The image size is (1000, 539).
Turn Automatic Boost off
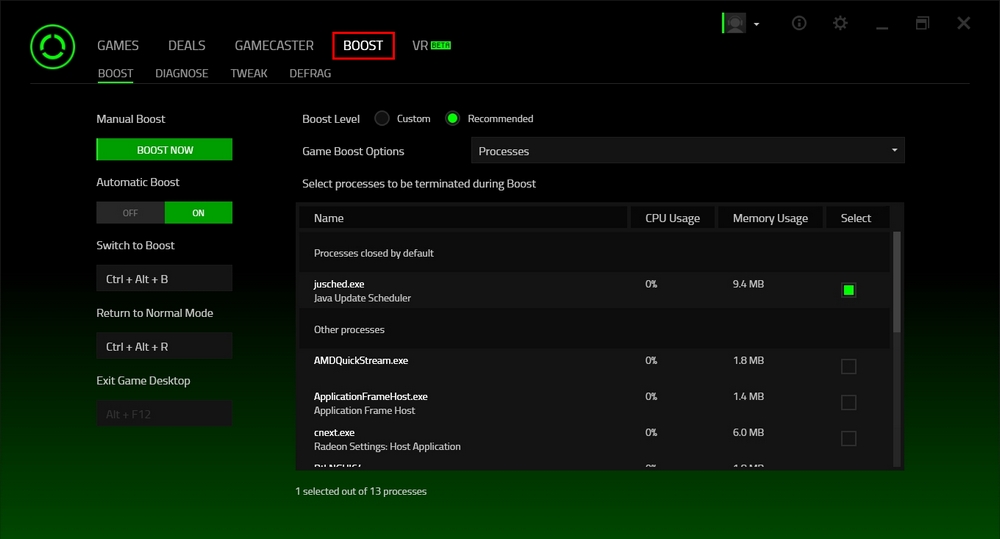click(x=130, y=213)
